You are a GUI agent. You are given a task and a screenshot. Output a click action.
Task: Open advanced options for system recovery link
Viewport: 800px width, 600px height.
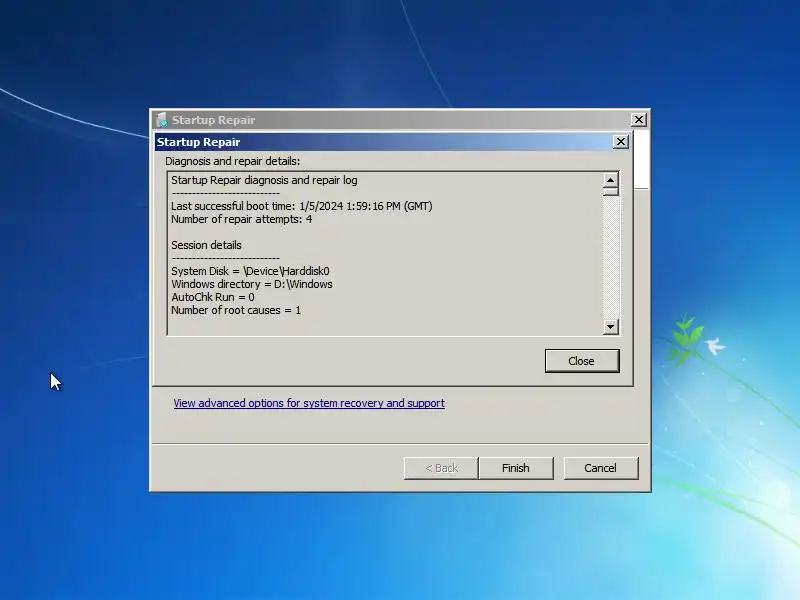point(309,403)
